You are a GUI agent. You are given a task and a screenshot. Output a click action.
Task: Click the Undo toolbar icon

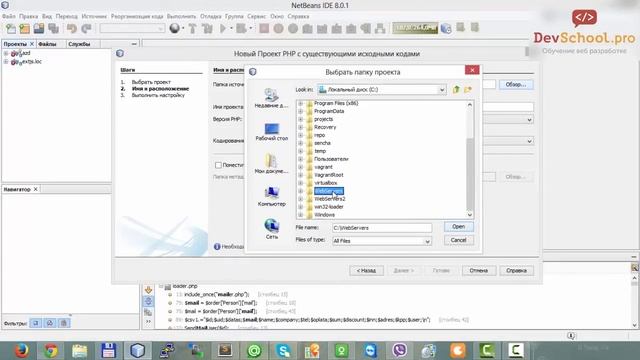coord(72,29)
